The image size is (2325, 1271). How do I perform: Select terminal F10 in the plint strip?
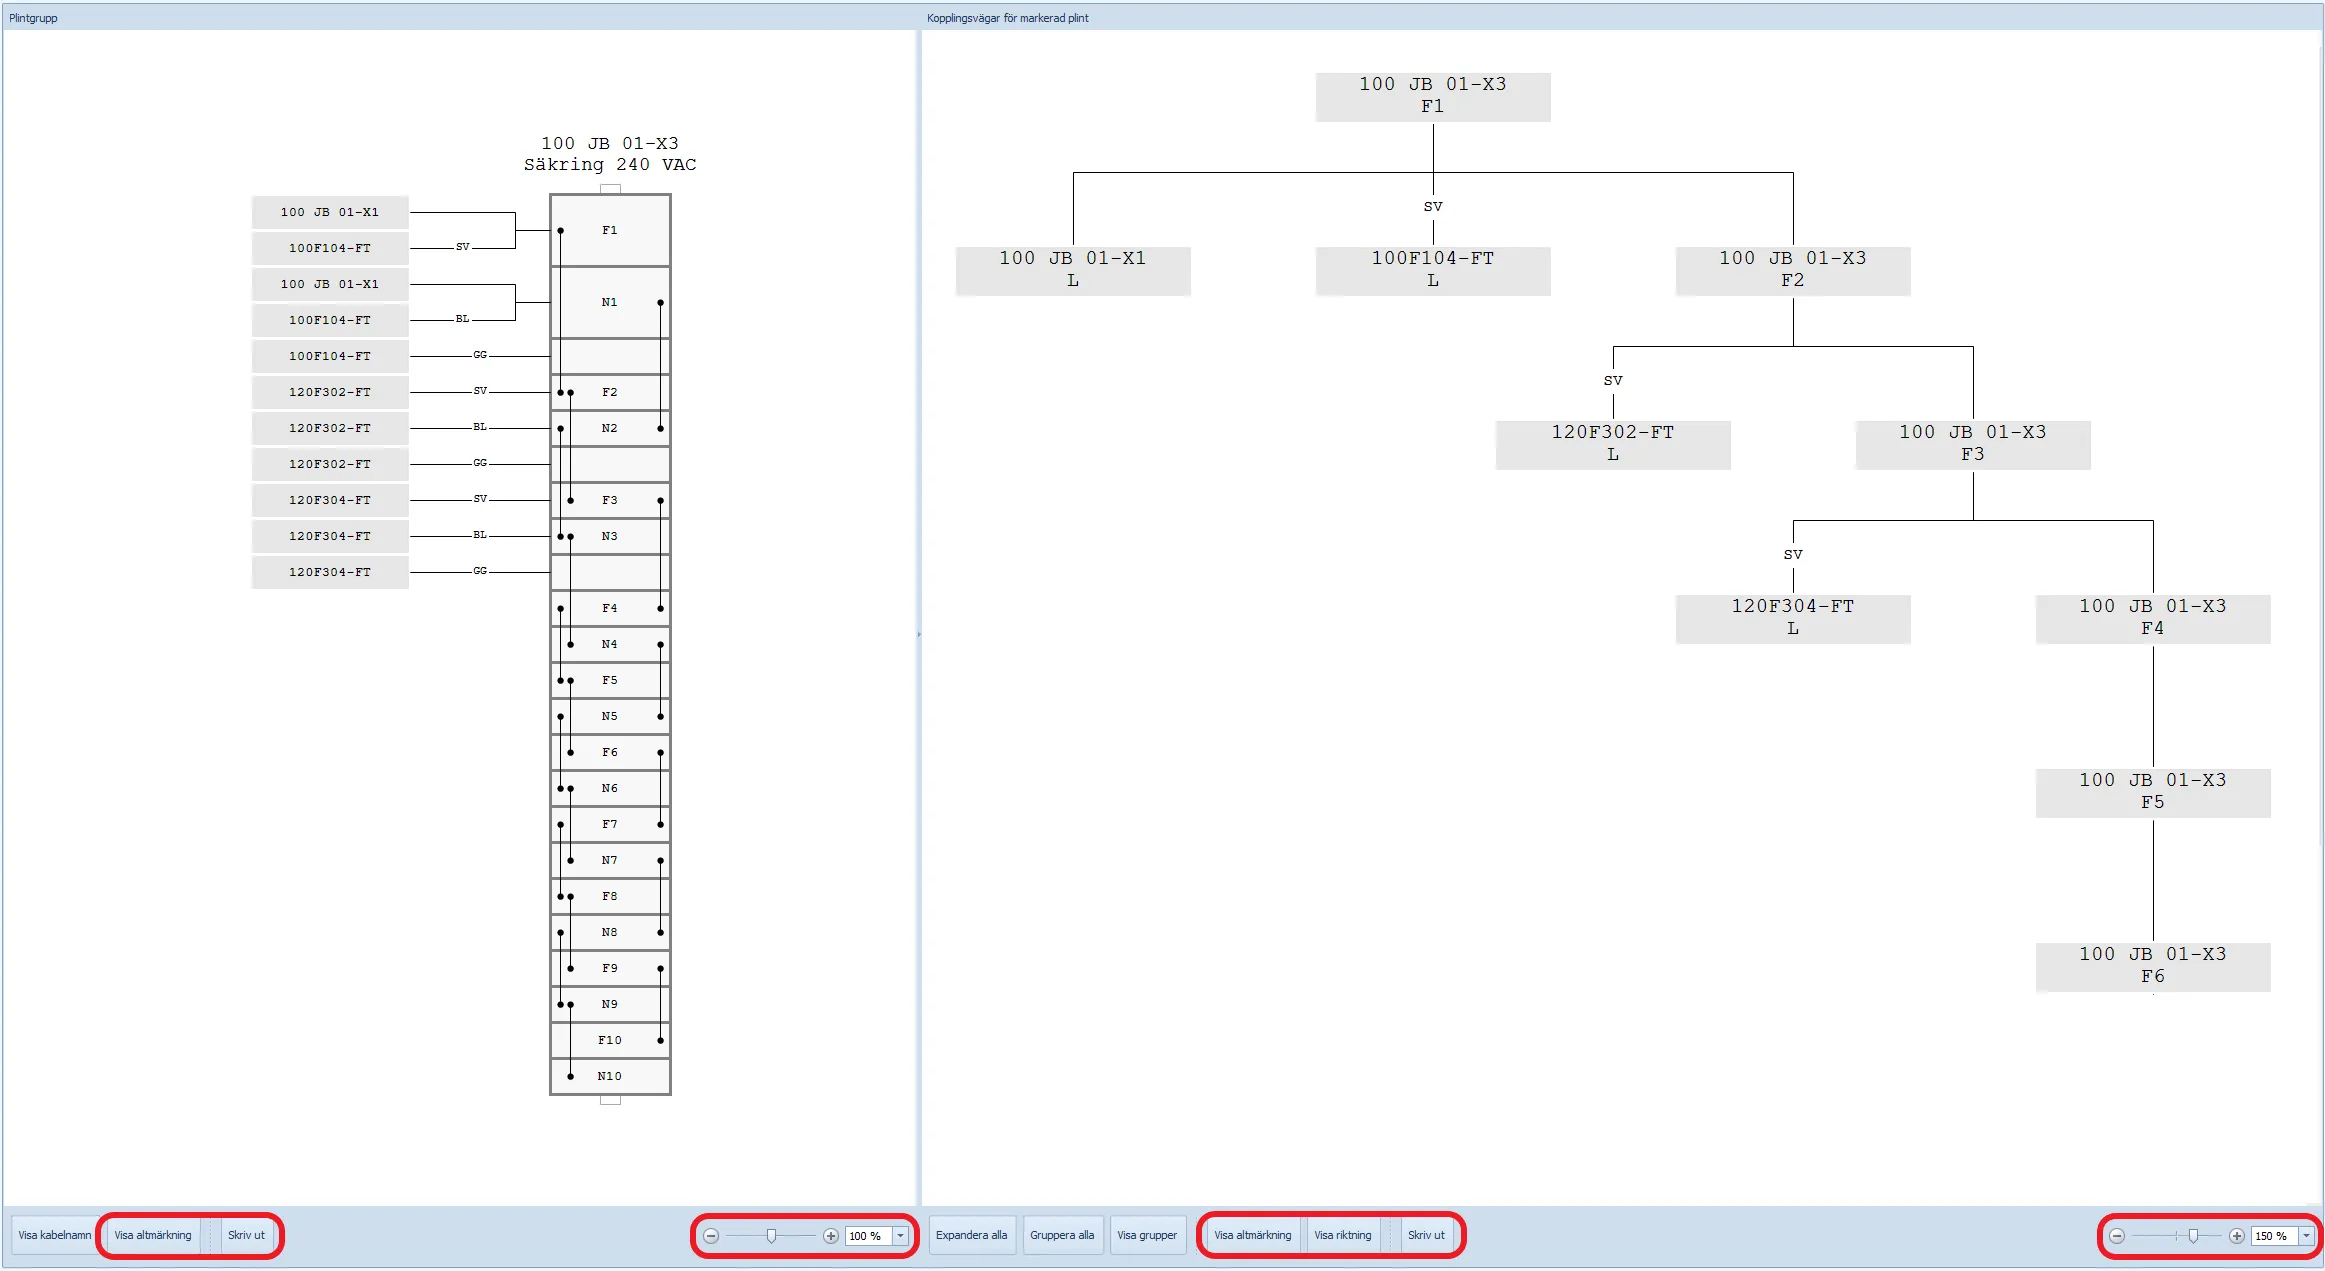pos(610,1040)
